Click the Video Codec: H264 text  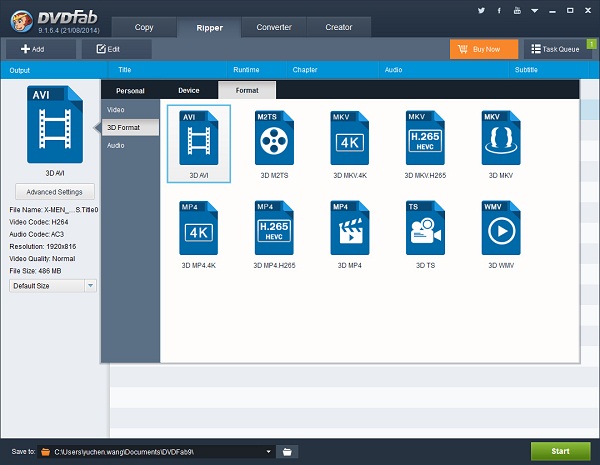(39, 222)
